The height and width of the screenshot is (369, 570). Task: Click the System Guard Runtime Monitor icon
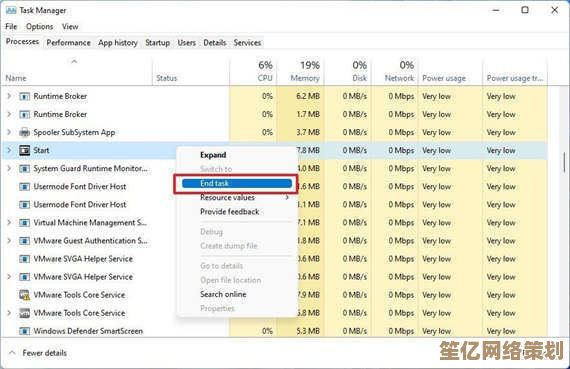click(24, 168)
